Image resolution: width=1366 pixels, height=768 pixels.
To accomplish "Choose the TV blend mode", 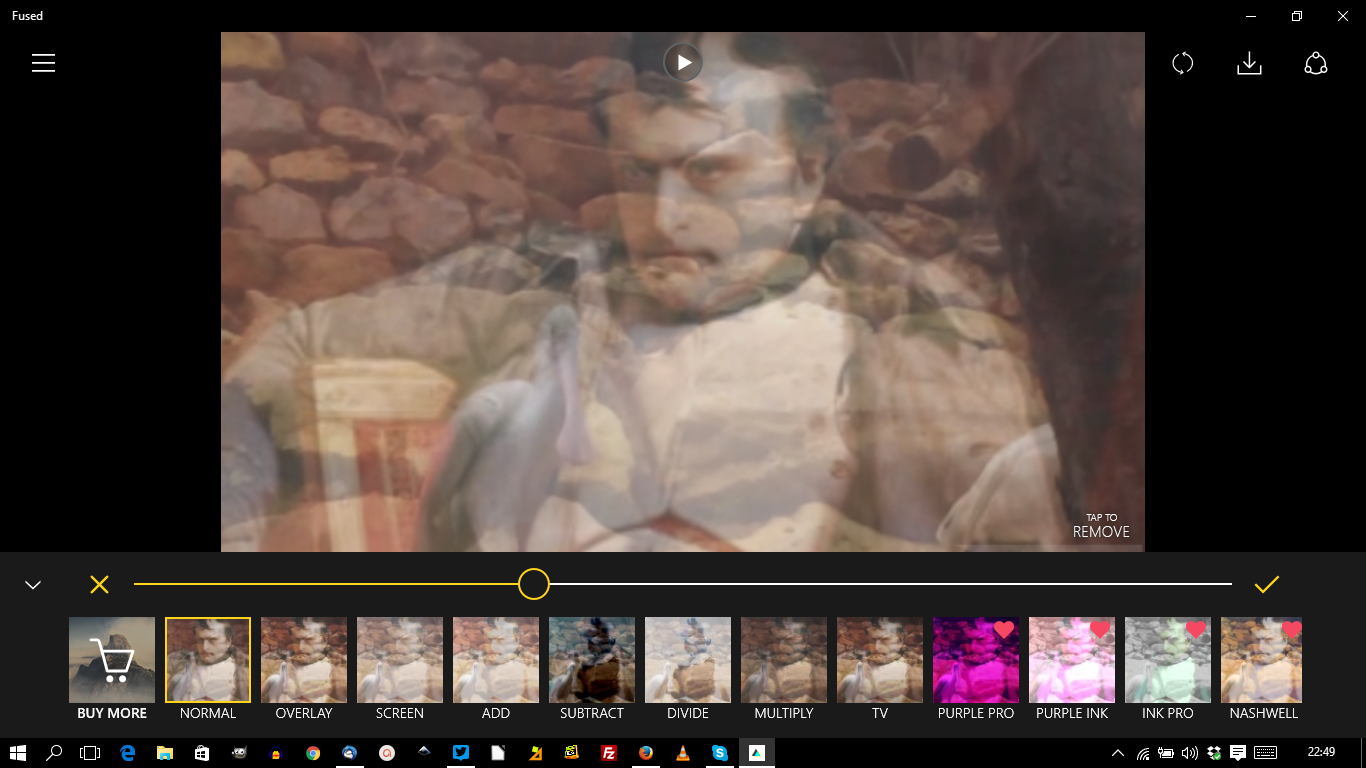I will pos(880,660).
